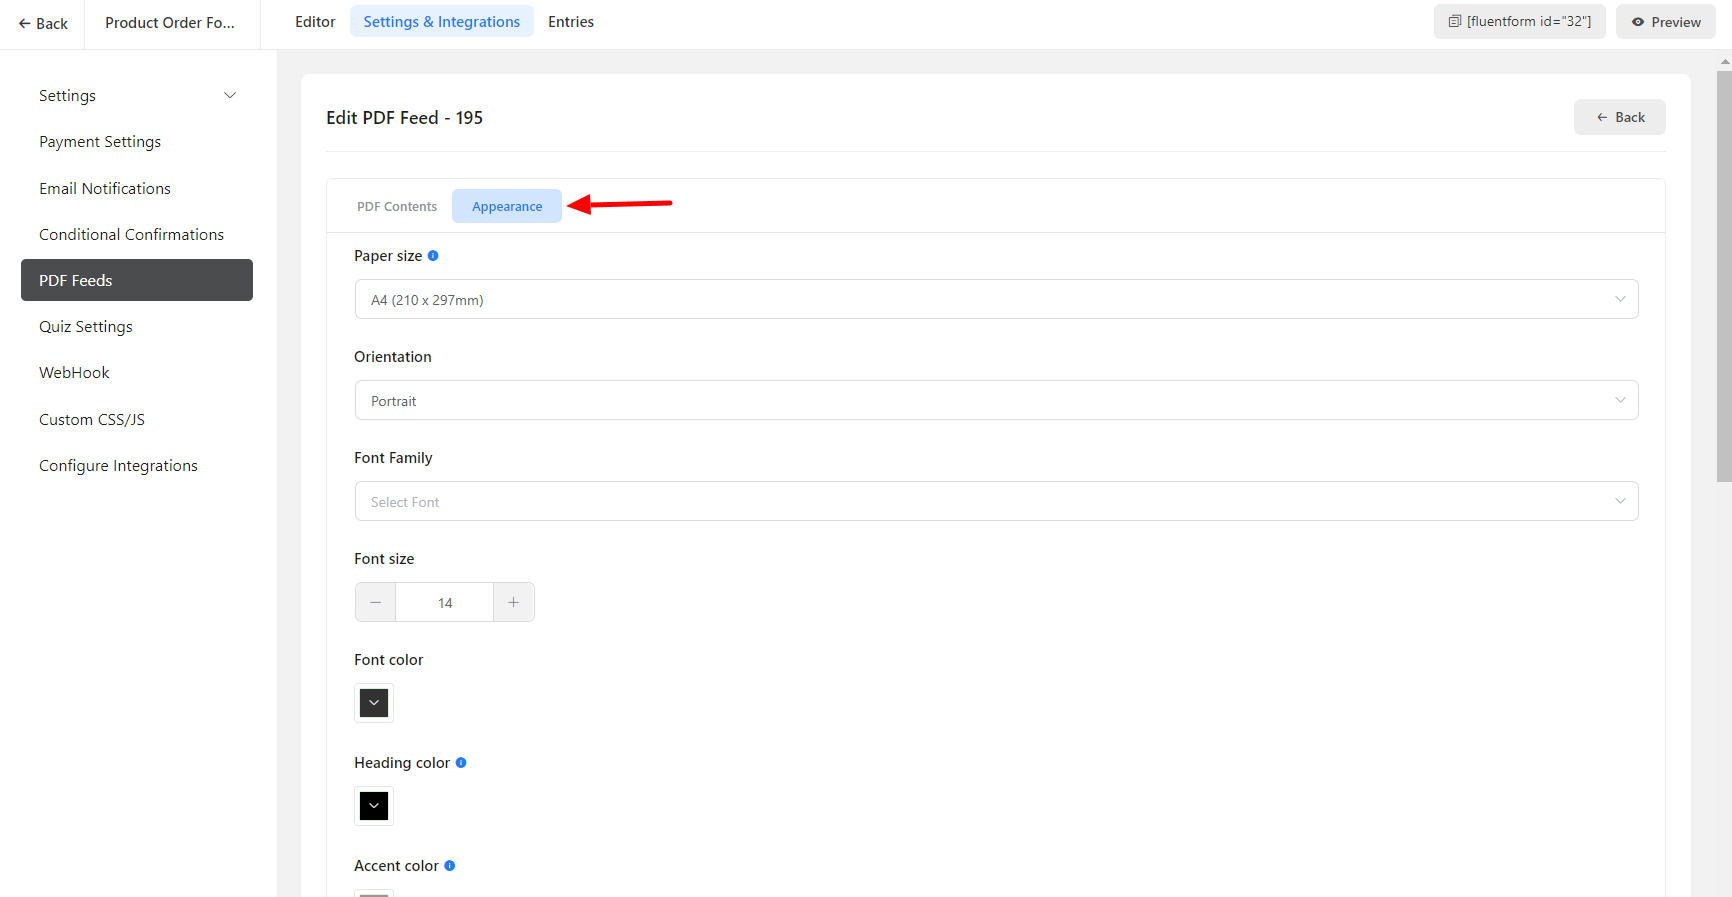Click Back arrow in the top-left header
Viewport: 1732px width, 897px height.
43,23
